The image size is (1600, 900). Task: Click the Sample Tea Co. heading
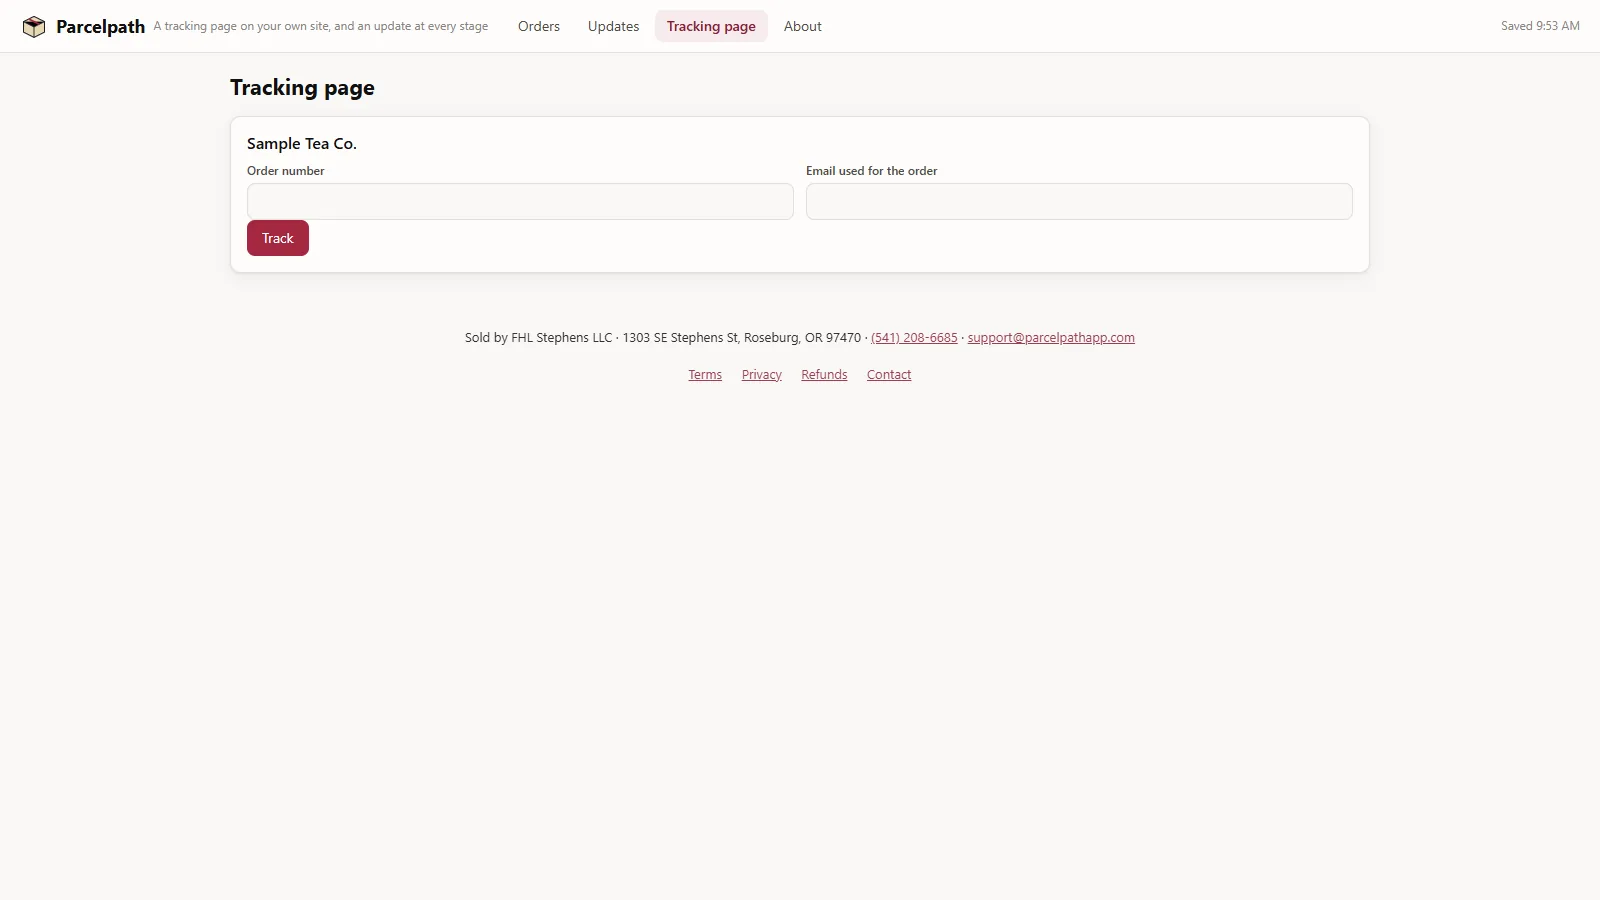[302, 144]
